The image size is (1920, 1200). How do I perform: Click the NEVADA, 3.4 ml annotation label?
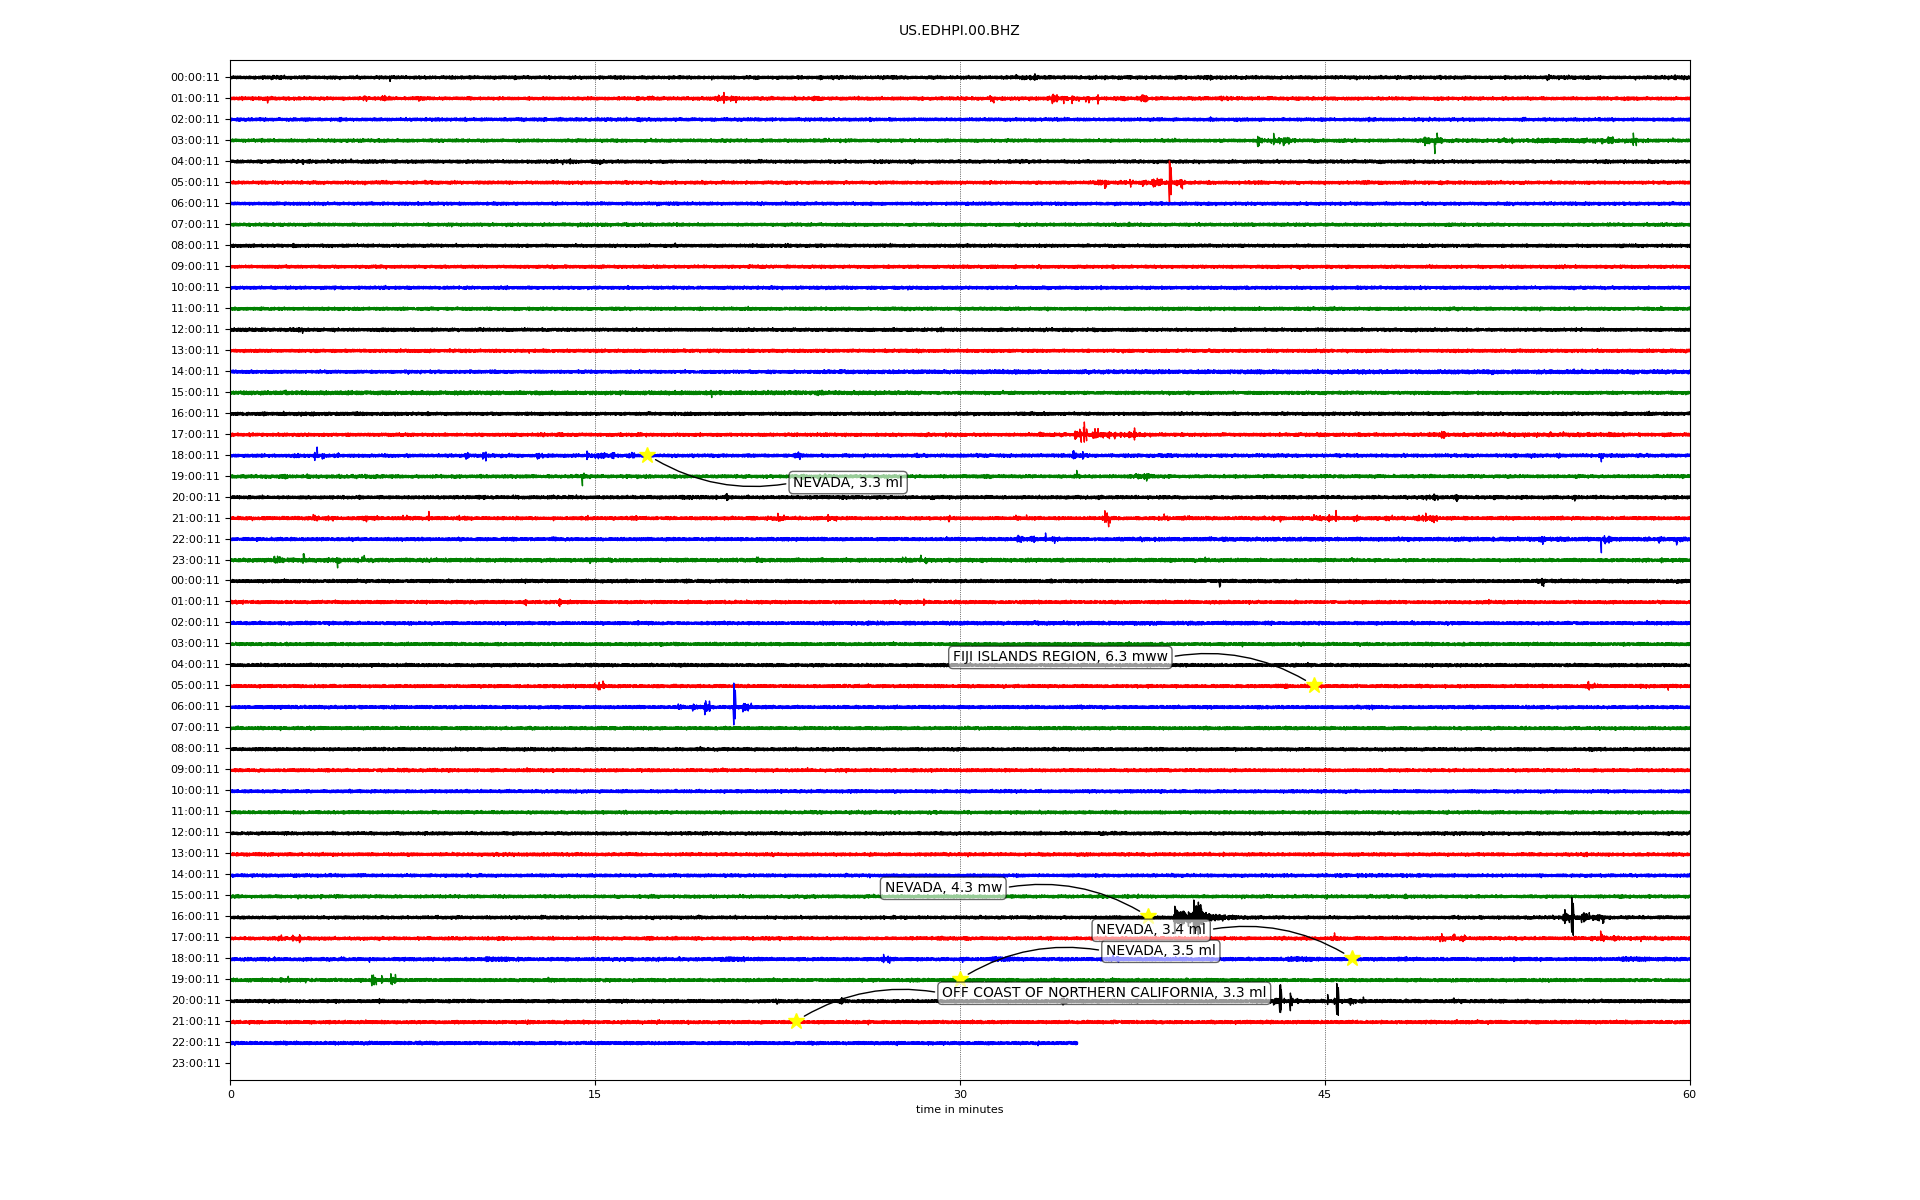[x=1150, y=930]
